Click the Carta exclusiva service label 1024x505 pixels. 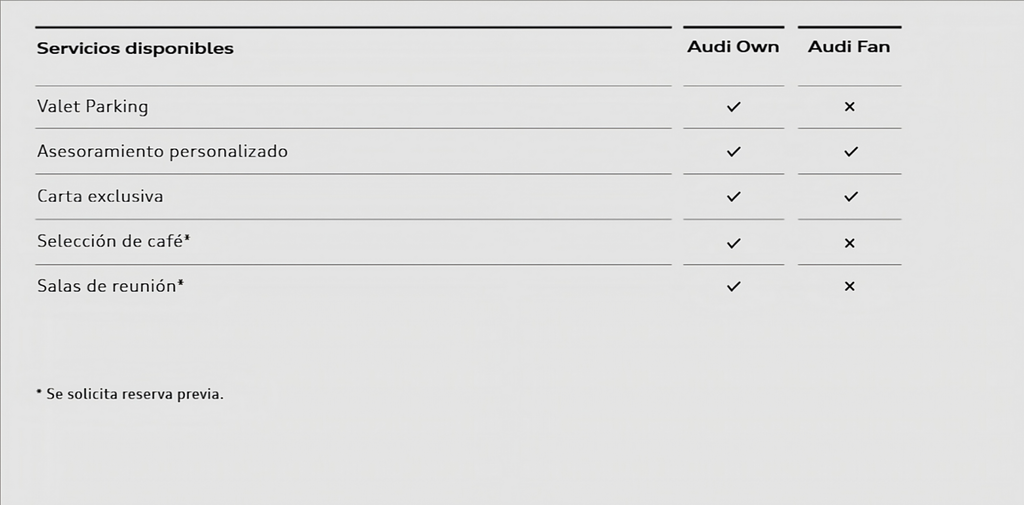pyautogui.click(x=100, y=197)
